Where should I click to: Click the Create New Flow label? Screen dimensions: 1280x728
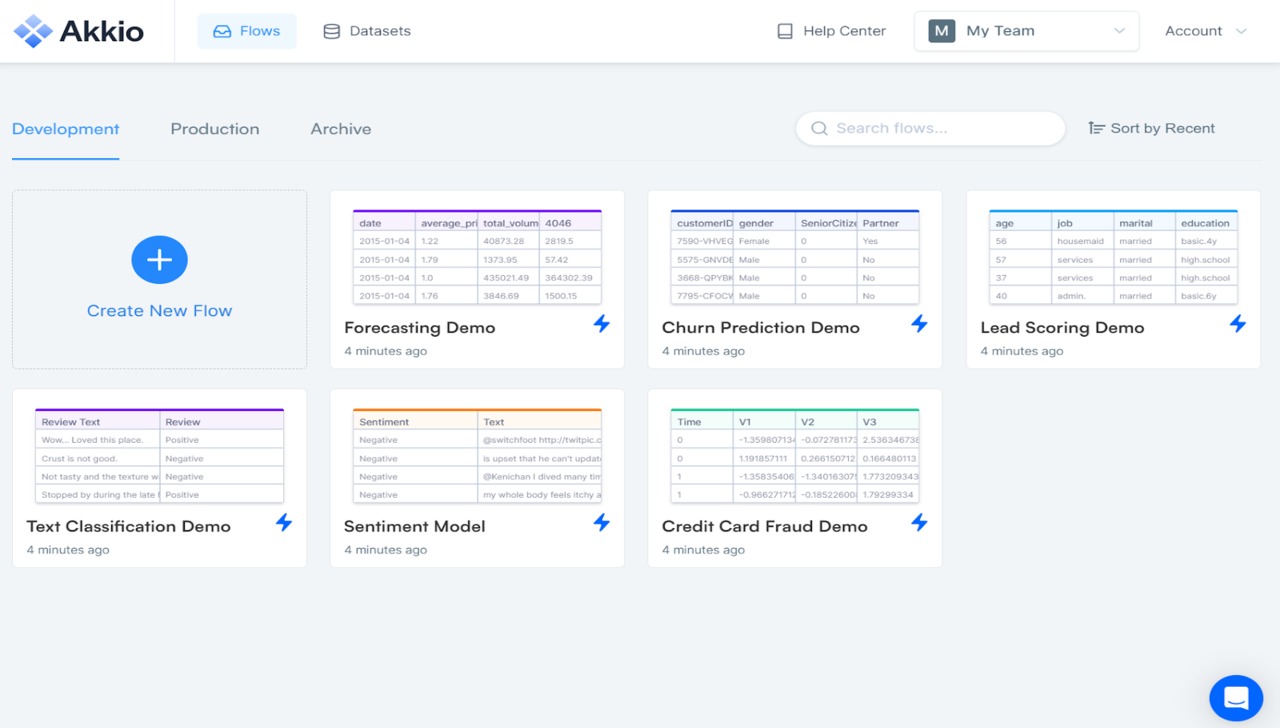click(x=159, y=311)
